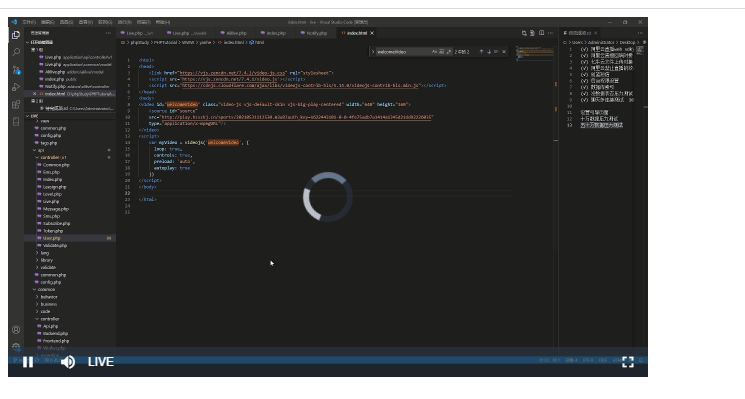Toggle Find in Selection in find widget
745x399 pixels.
[x=496, y=51]
